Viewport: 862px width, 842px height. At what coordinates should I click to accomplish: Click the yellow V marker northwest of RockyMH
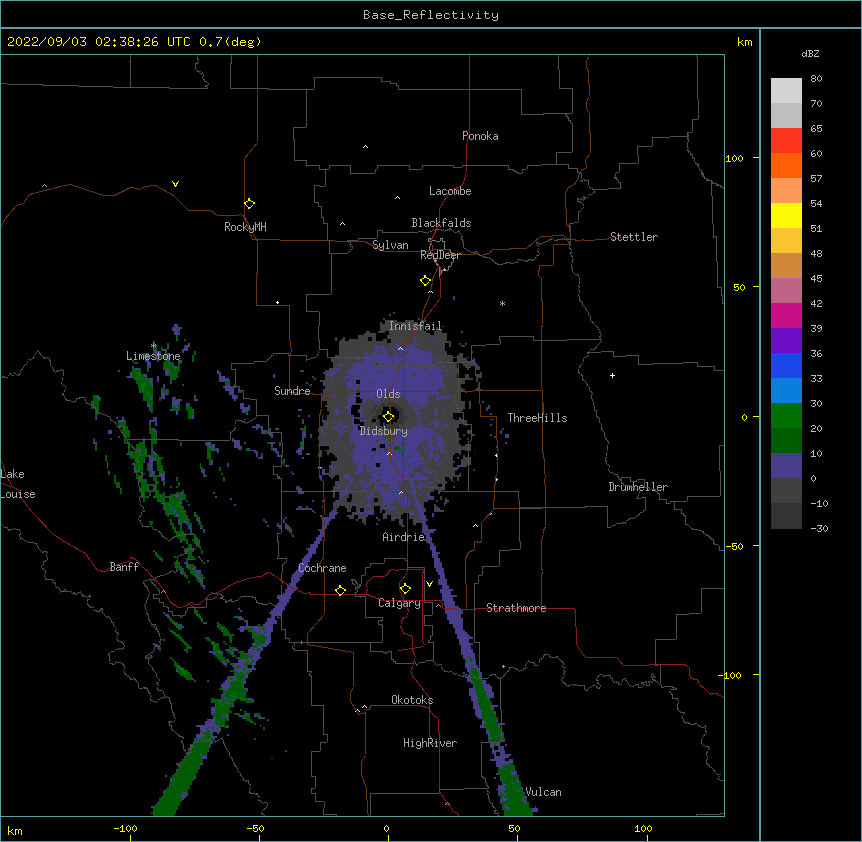coord(175,184)
